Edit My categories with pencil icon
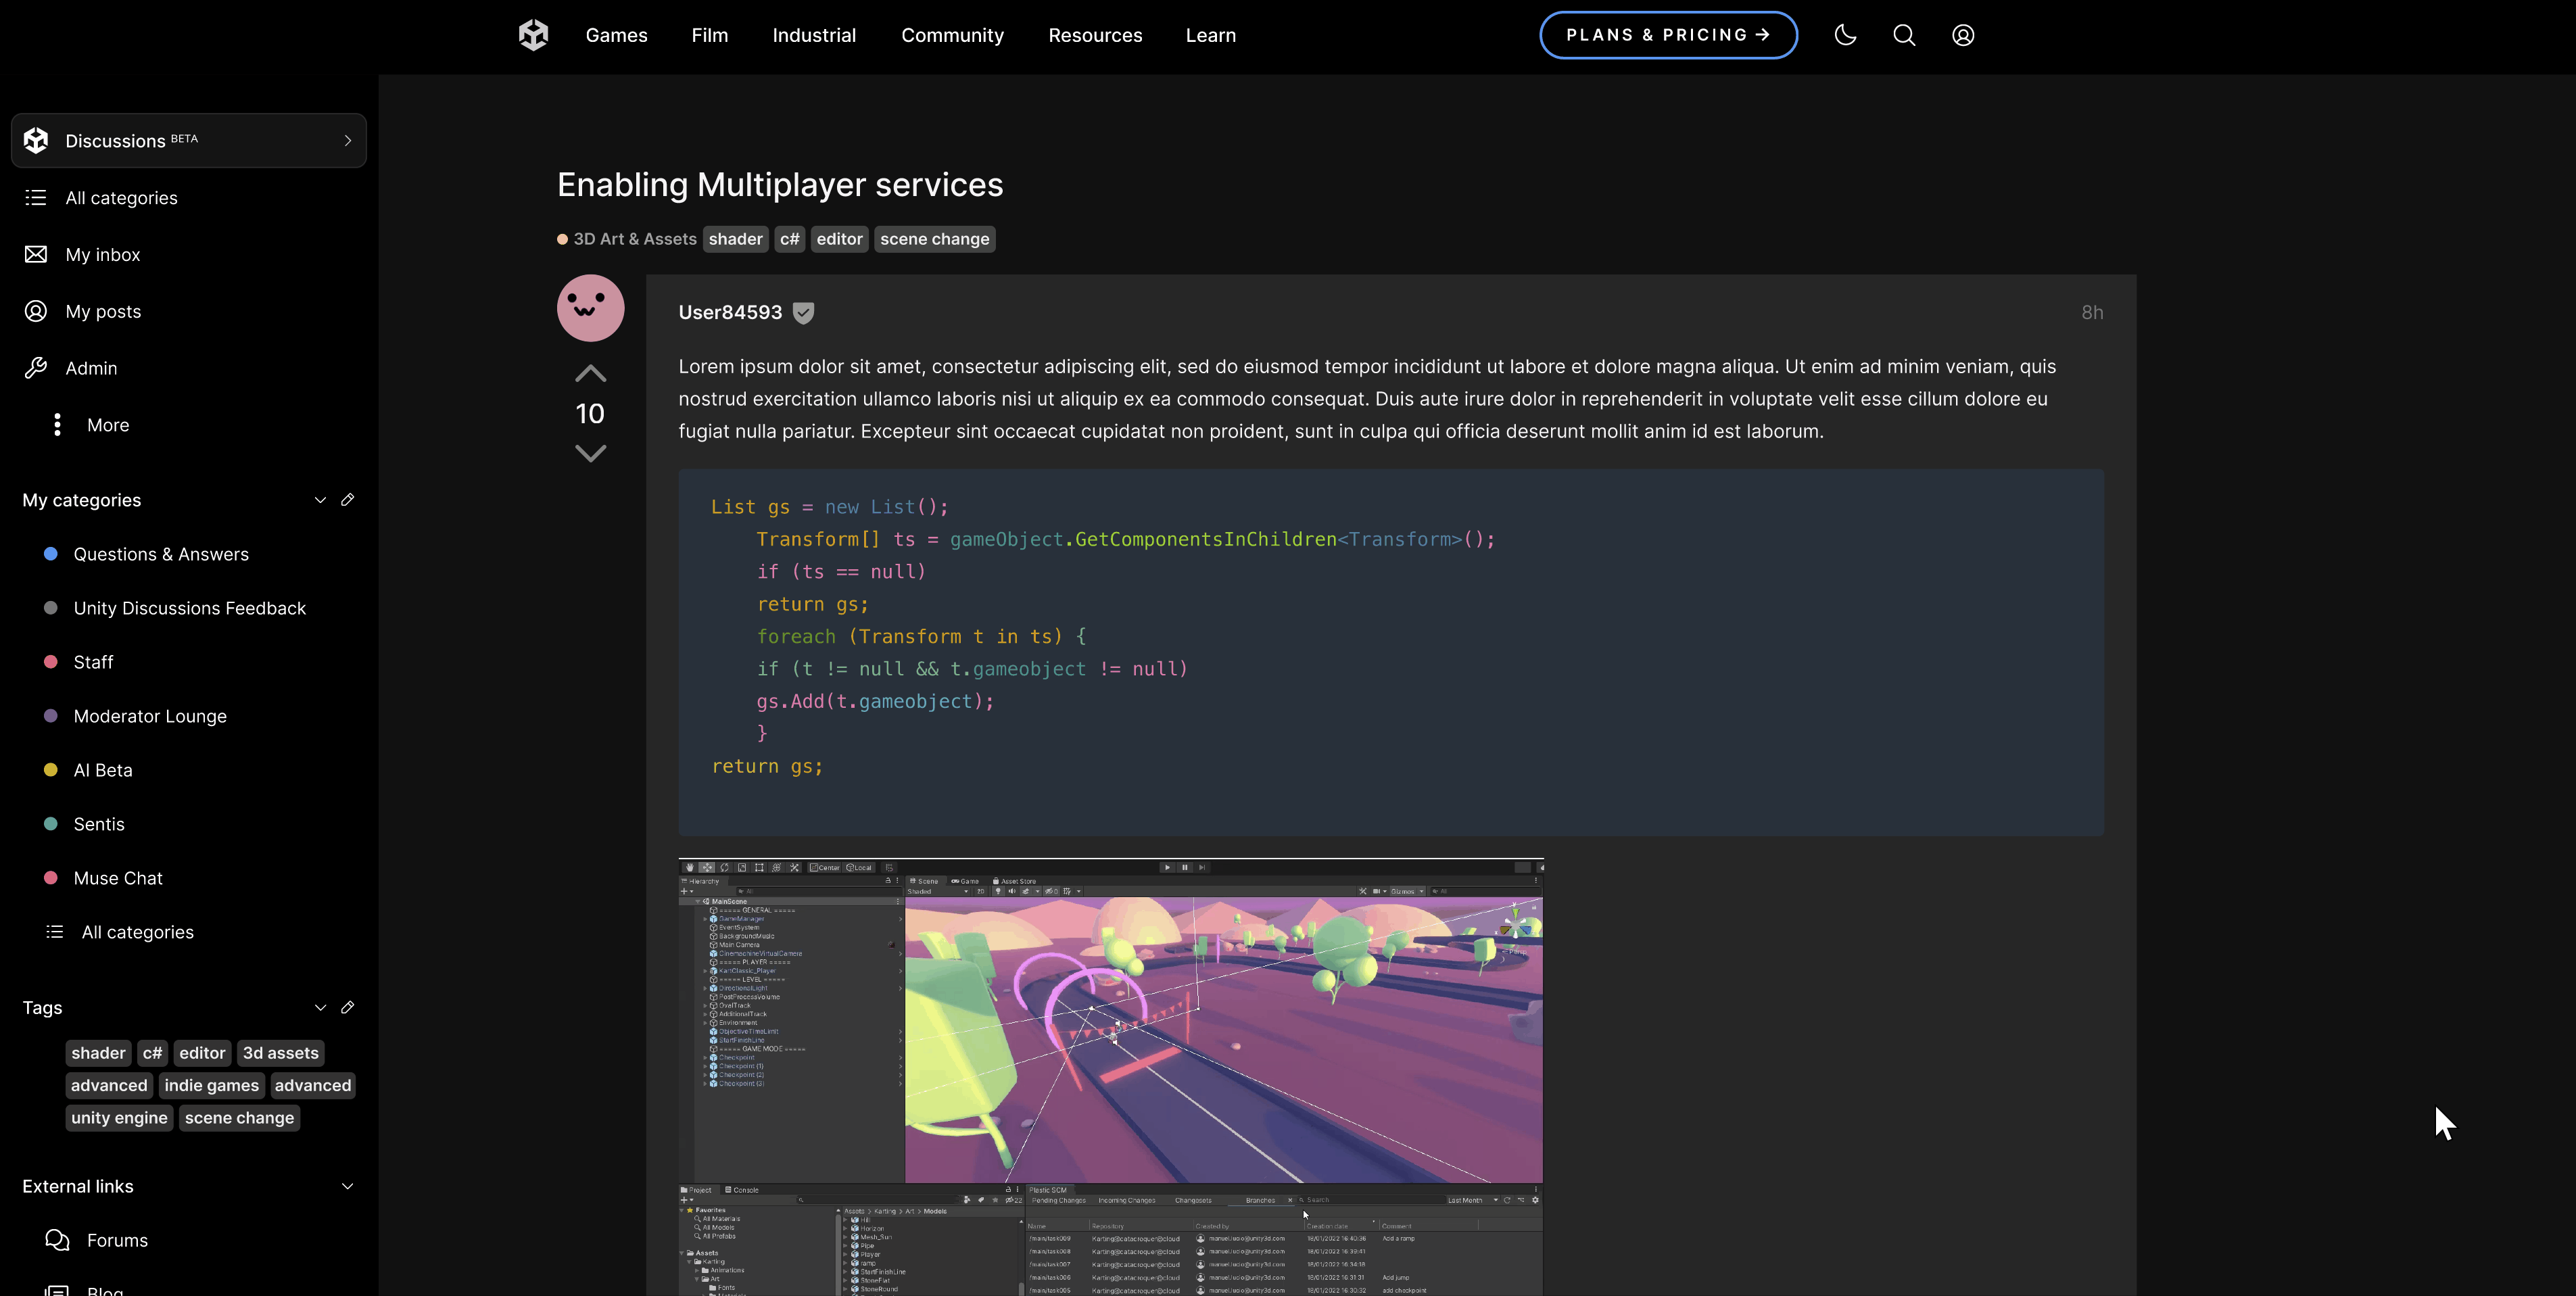2576x1296 pixels. (347, 500)
